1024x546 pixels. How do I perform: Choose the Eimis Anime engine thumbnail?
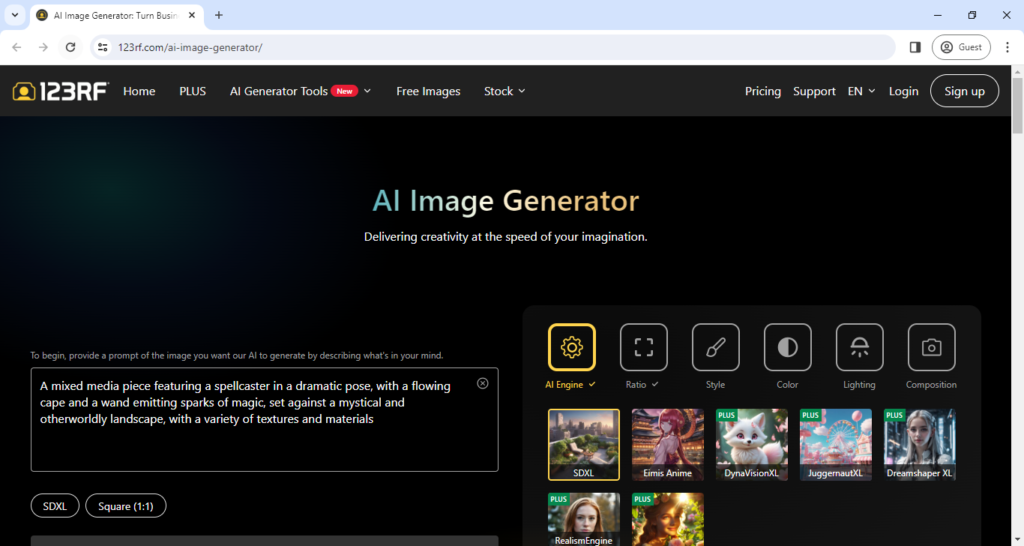coord(667,444)
